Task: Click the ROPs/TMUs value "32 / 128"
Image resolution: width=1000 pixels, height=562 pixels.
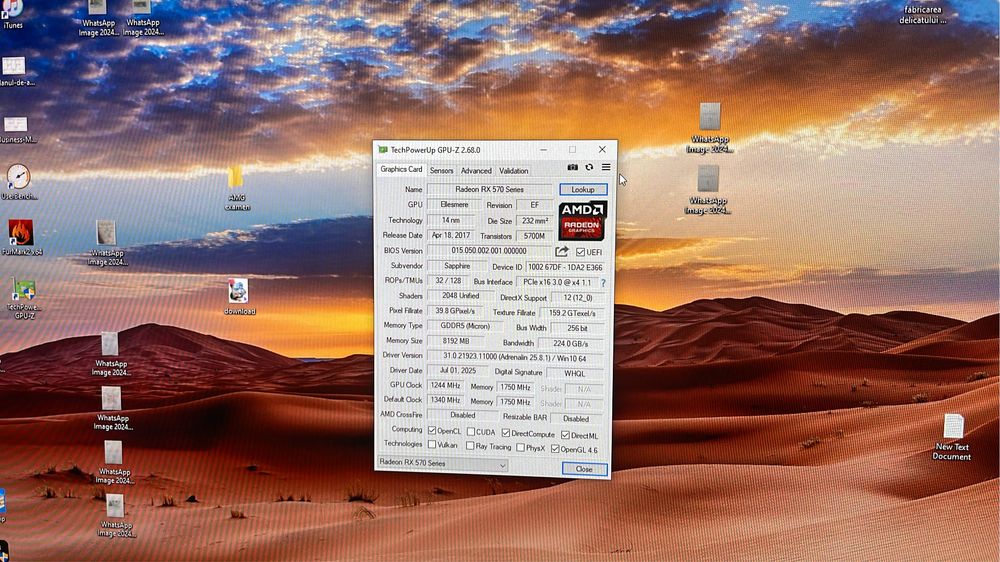Action: click(448, 281)
